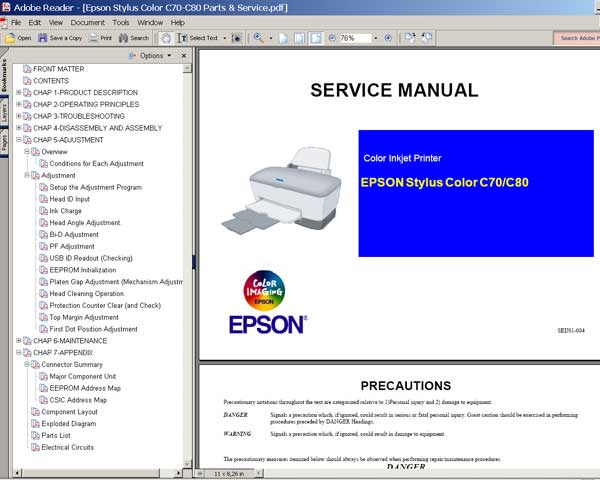This screenshot has height=480, width=600.
Task: Close the bookmarks navigation pane
Action: pyautogui.click(x=184, y=56)
